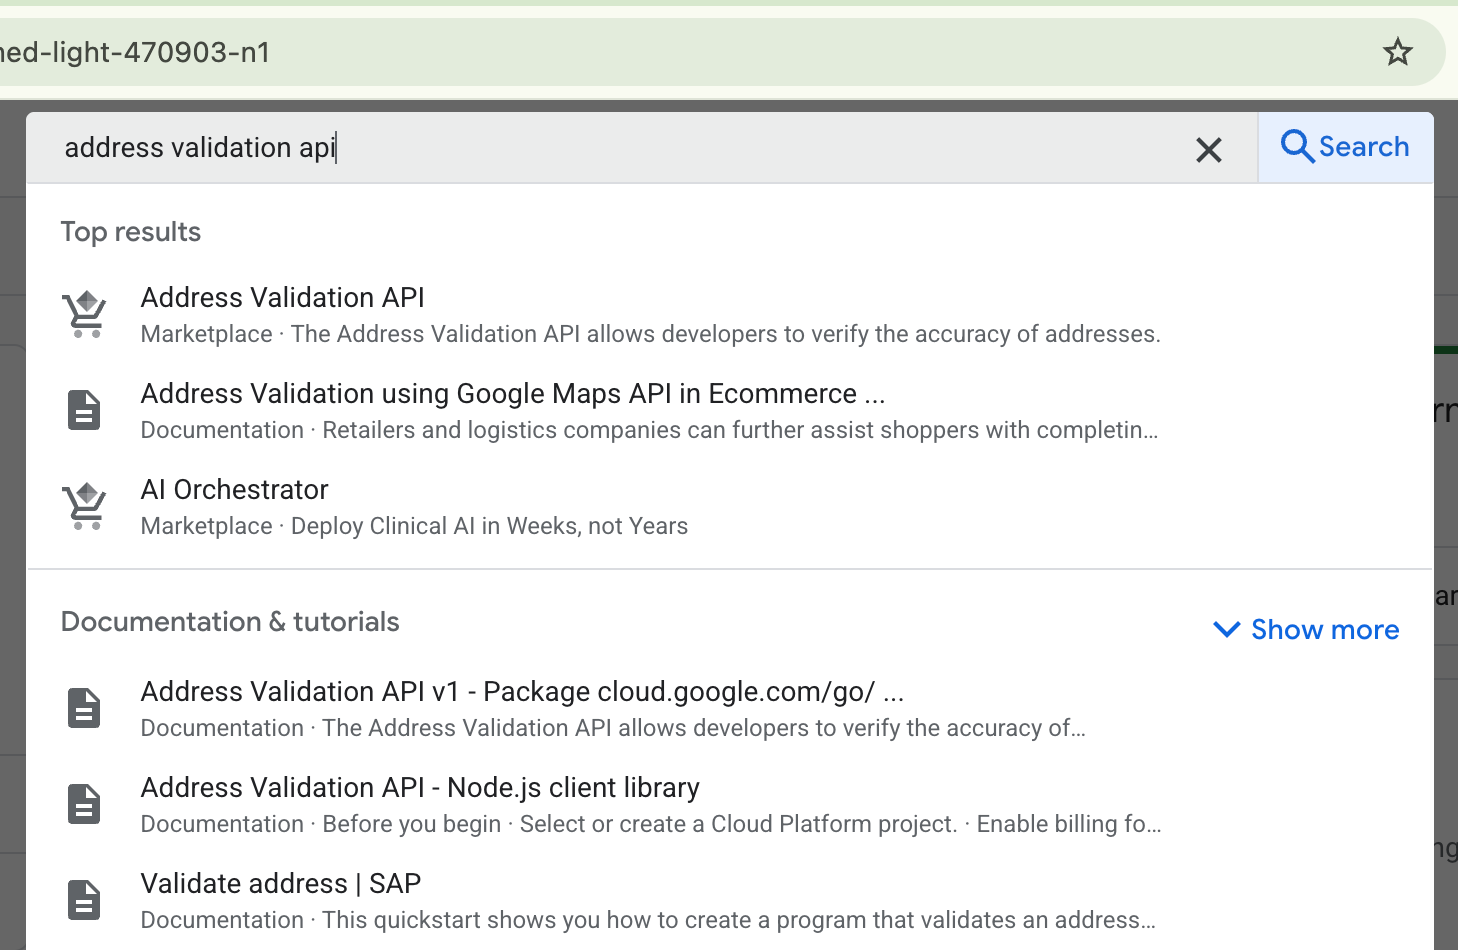The width and height of the screenshot is (1458, 950).
Task: Click the documentation page icon beside Ecommerce article
Action: click(84, 409)
